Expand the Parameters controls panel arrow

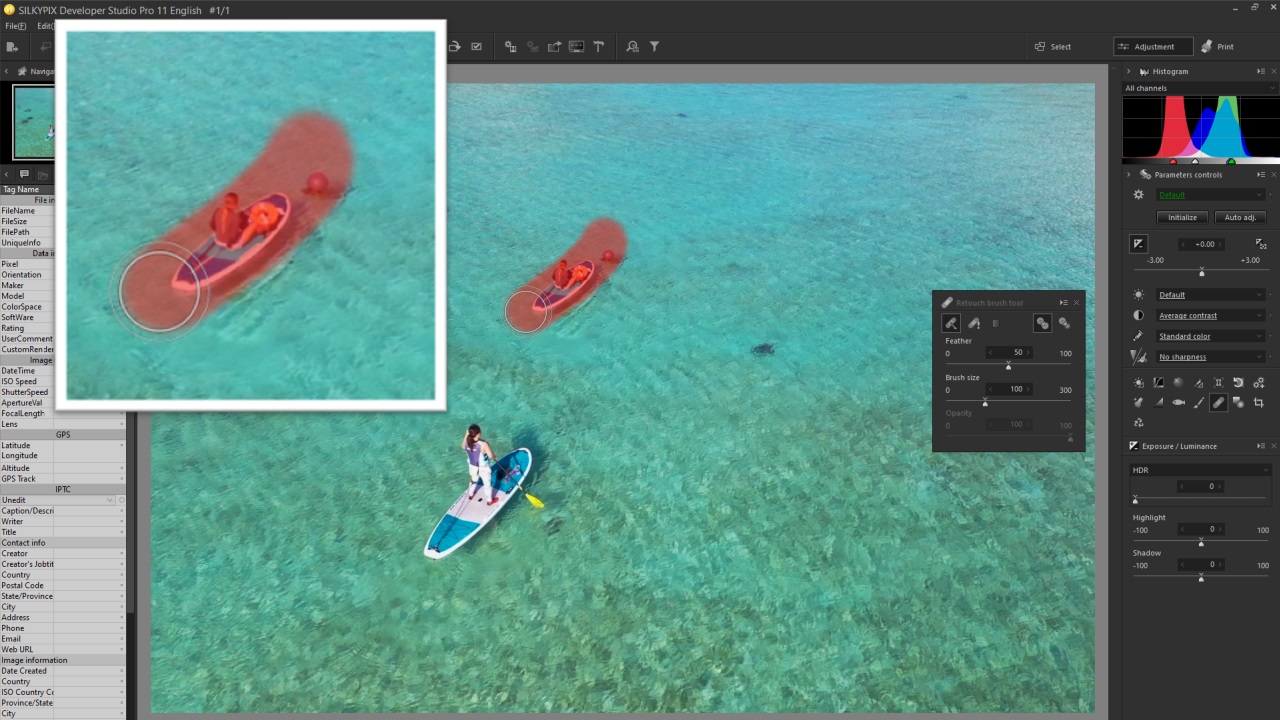tap(1129, 175)
